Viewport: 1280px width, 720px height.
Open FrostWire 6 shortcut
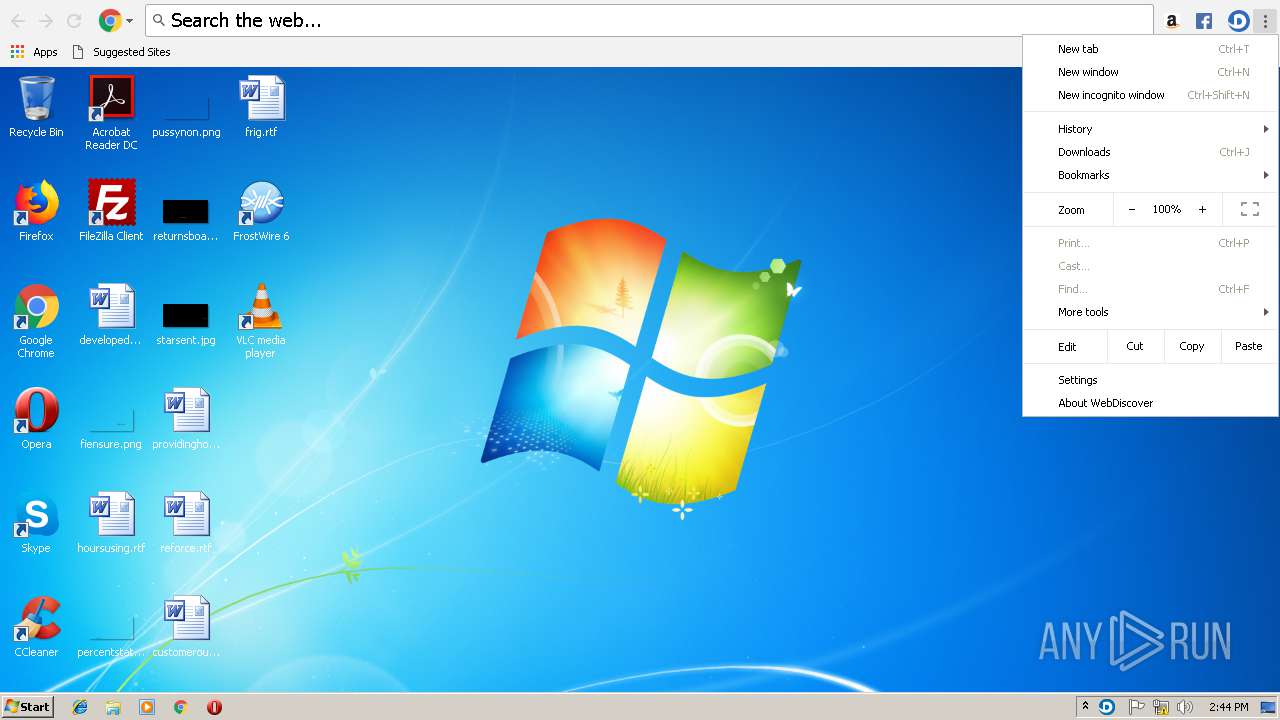click(x=261, y=211)
